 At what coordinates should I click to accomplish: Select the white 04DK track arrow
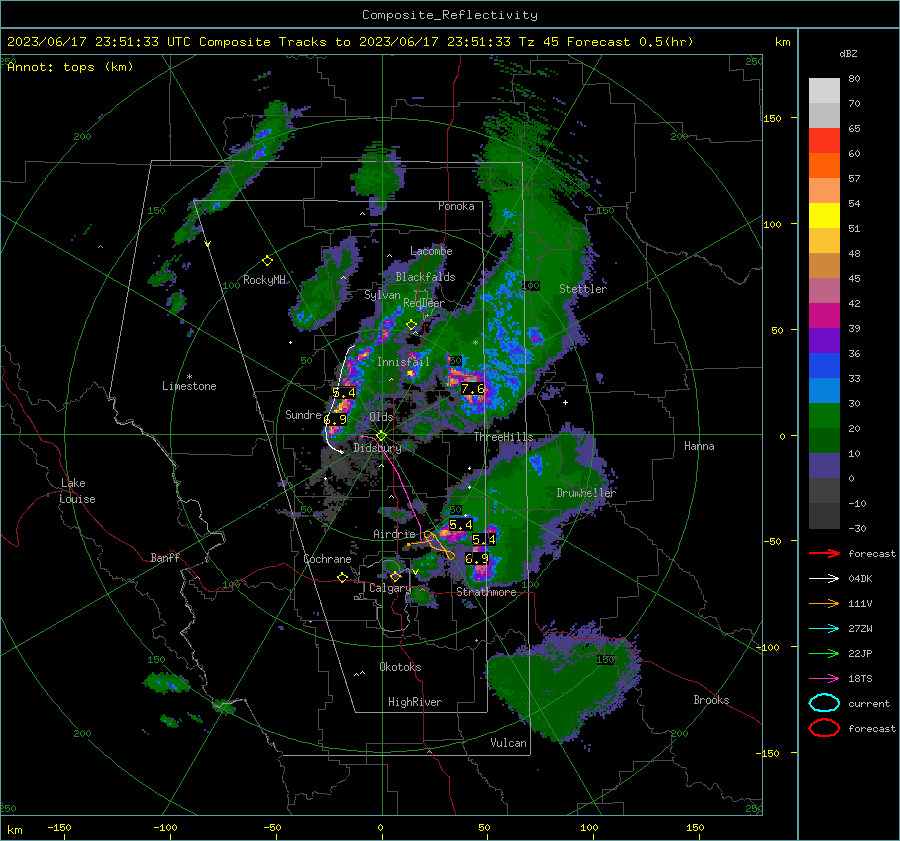click(x=824, y=579)
